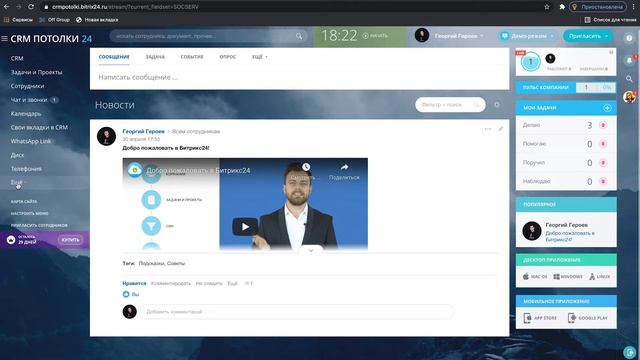640x360 pixels.
Task: Open Чат и звонки in left menu
Action: 29,100
